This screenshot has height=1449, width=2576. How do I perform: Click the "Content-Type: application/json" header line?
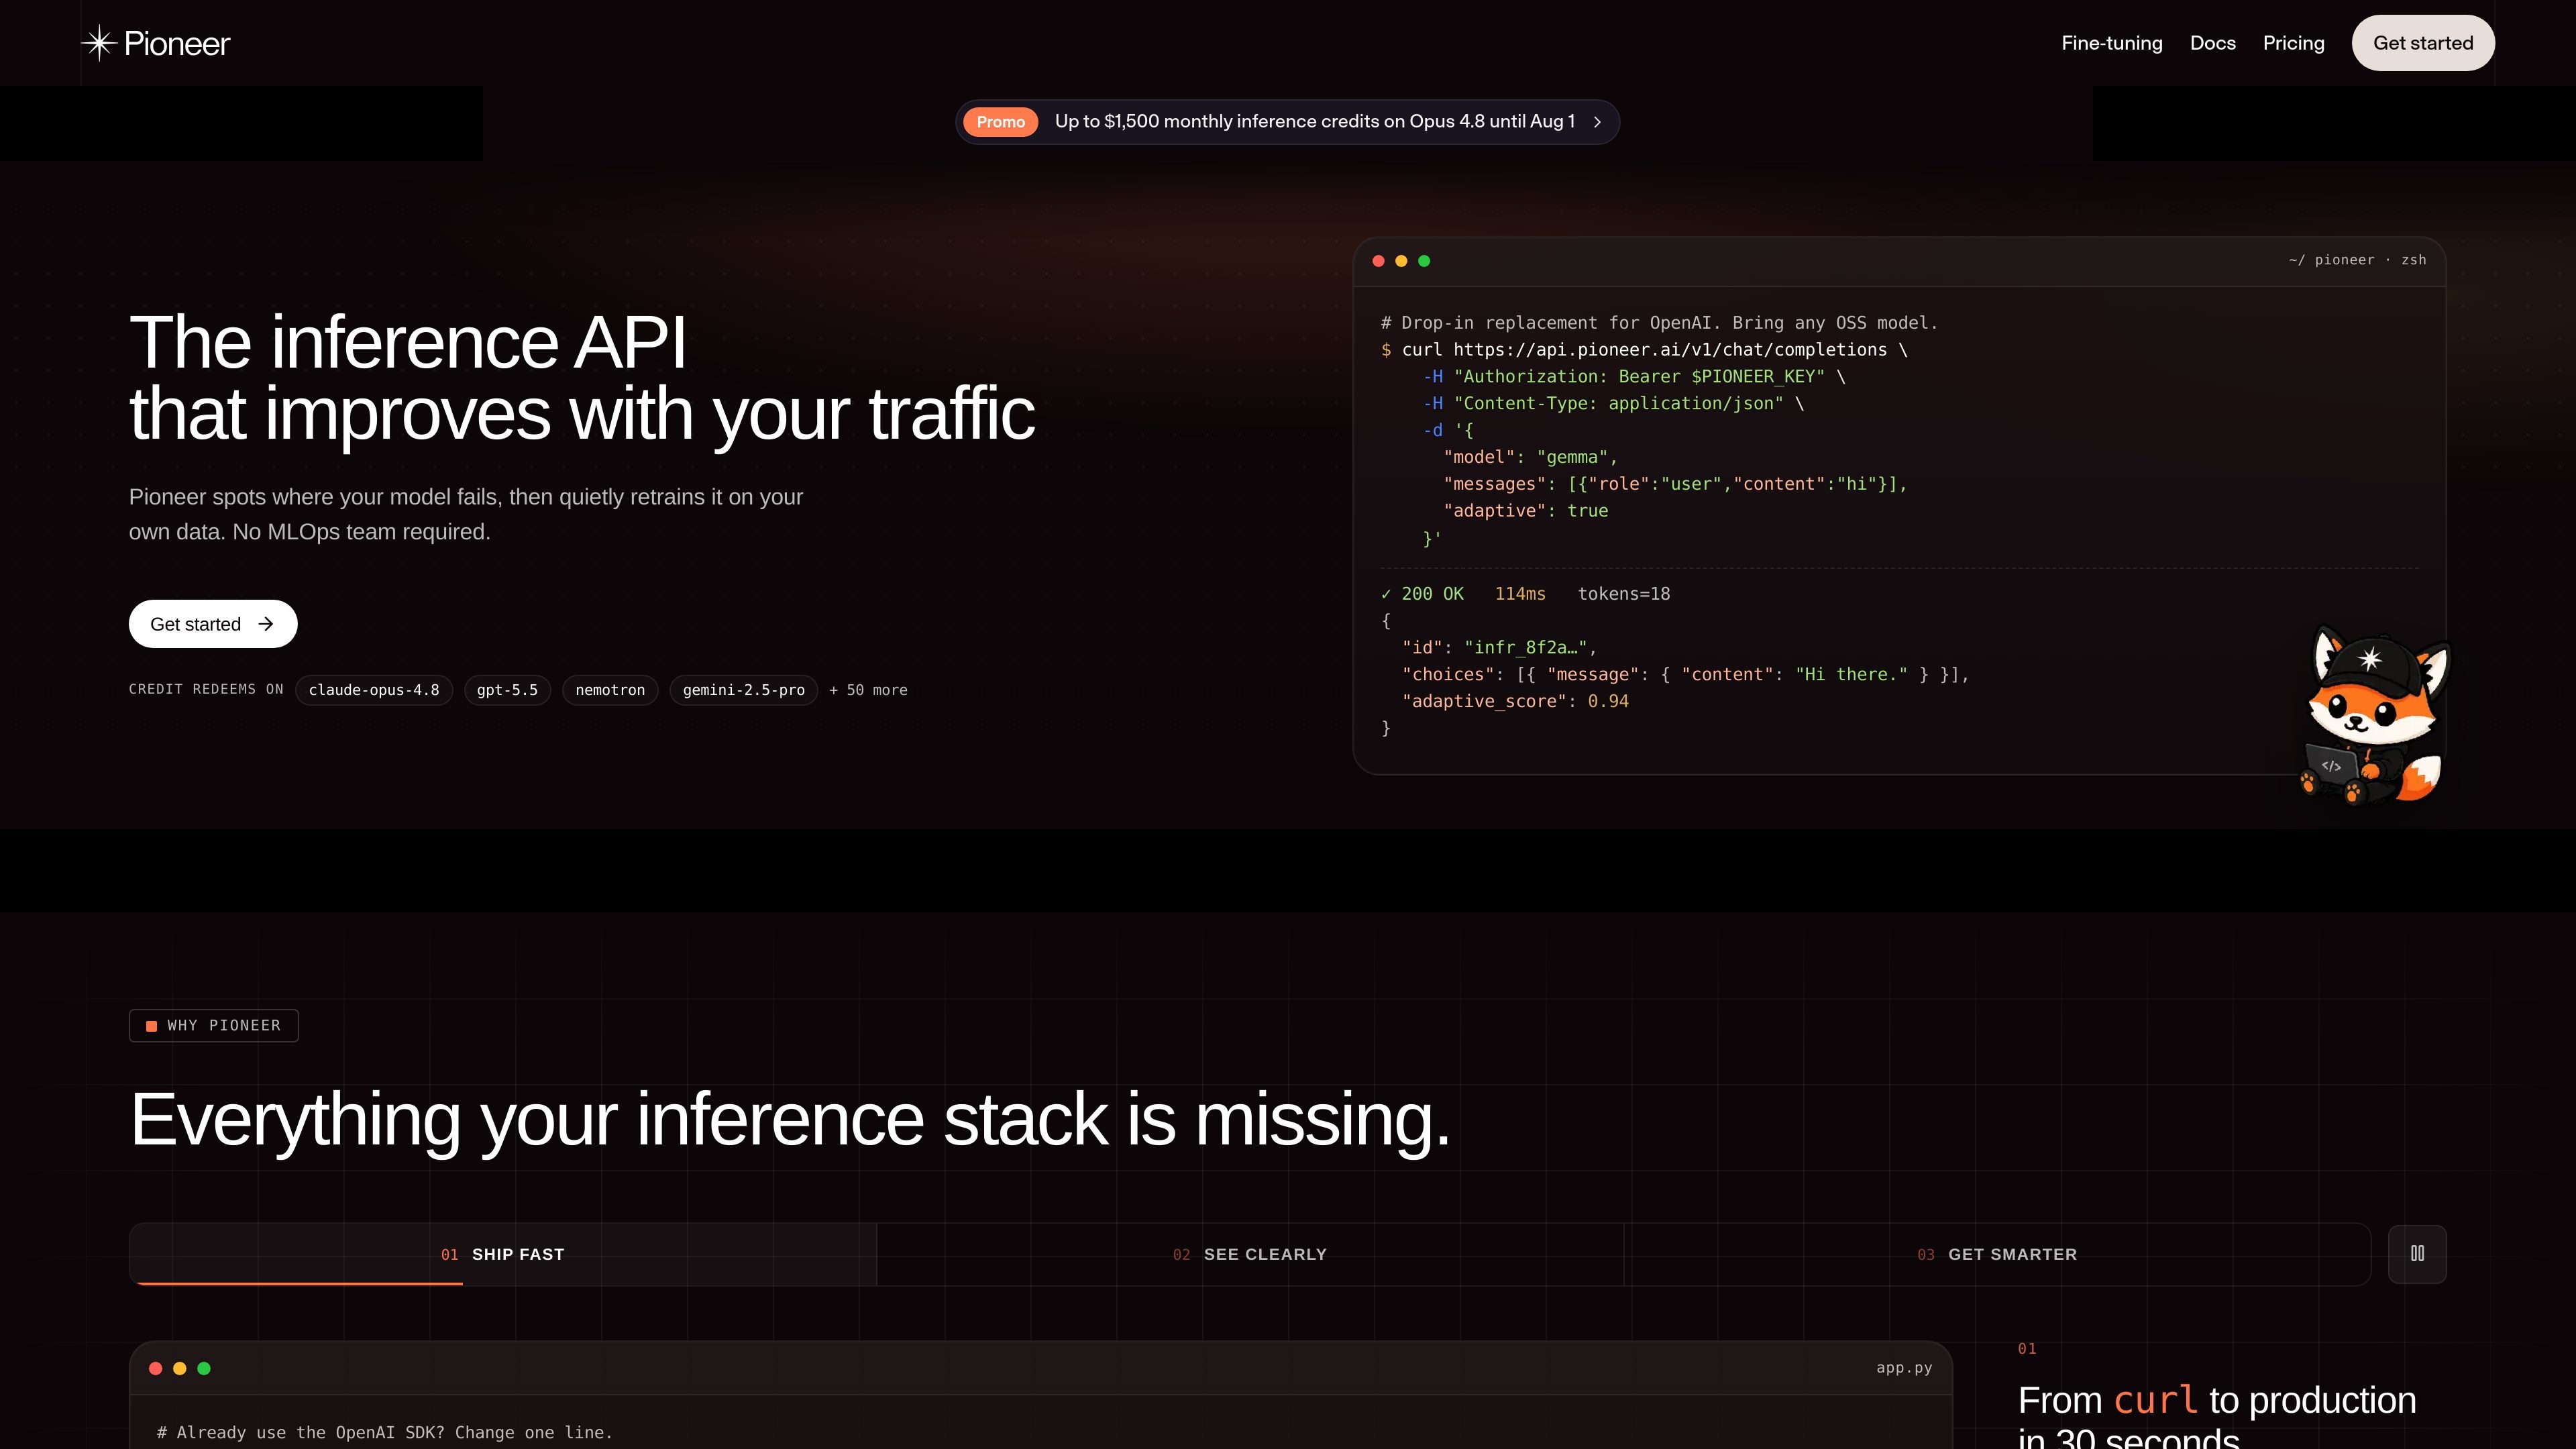pyautogui.click(x=1613, y=404)
